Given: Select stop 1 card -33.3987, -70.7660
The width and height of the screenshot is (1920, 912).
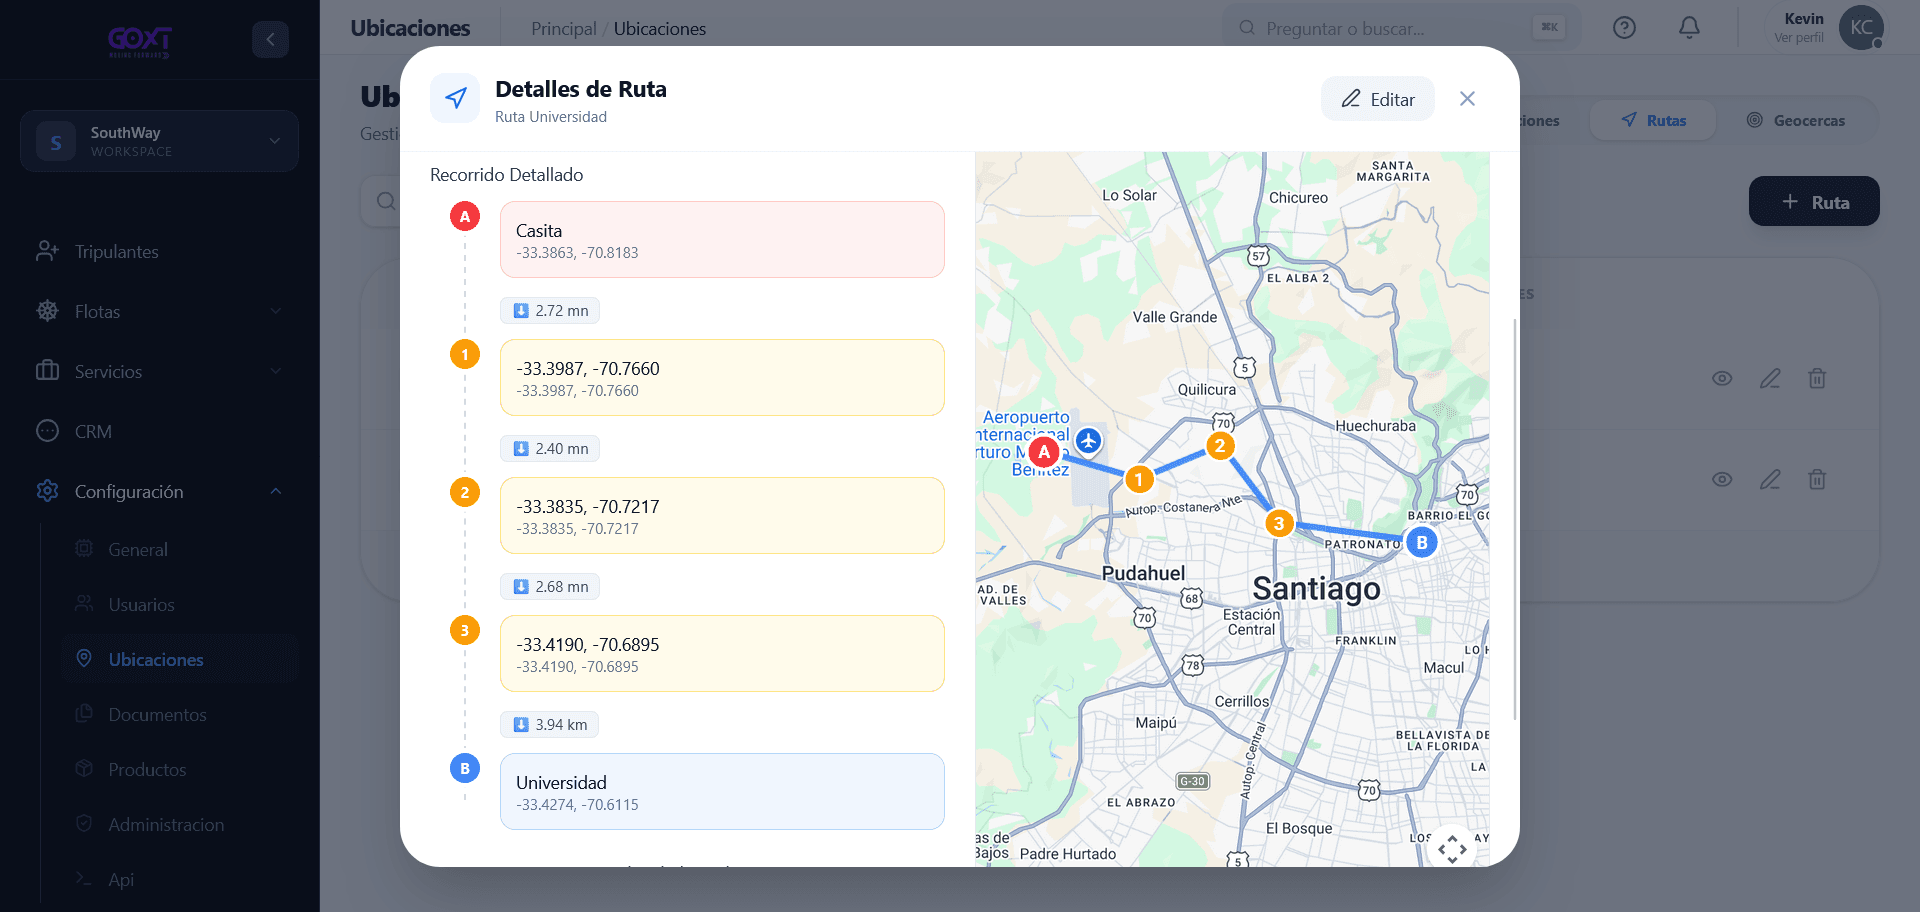Looking at the screenshot, I should point(722,378).
